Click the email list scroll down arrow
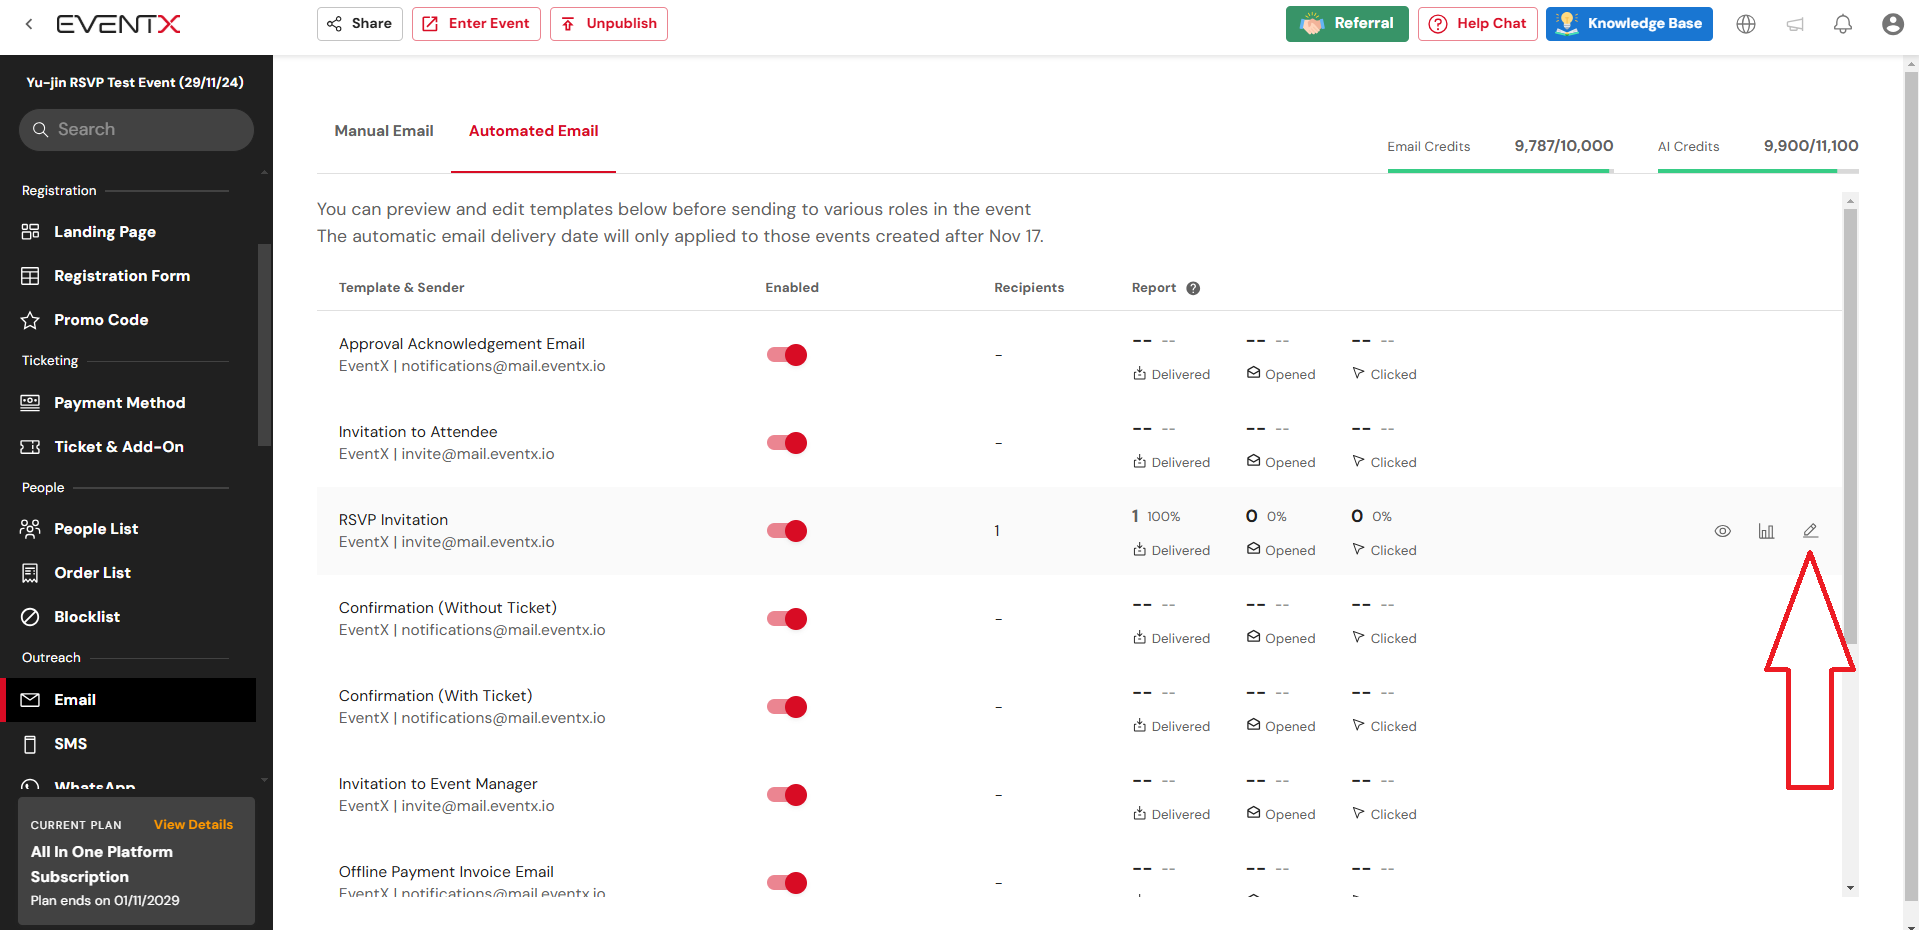The height and width of the screenshot is (930, 1919). [x=1850, y=888]
